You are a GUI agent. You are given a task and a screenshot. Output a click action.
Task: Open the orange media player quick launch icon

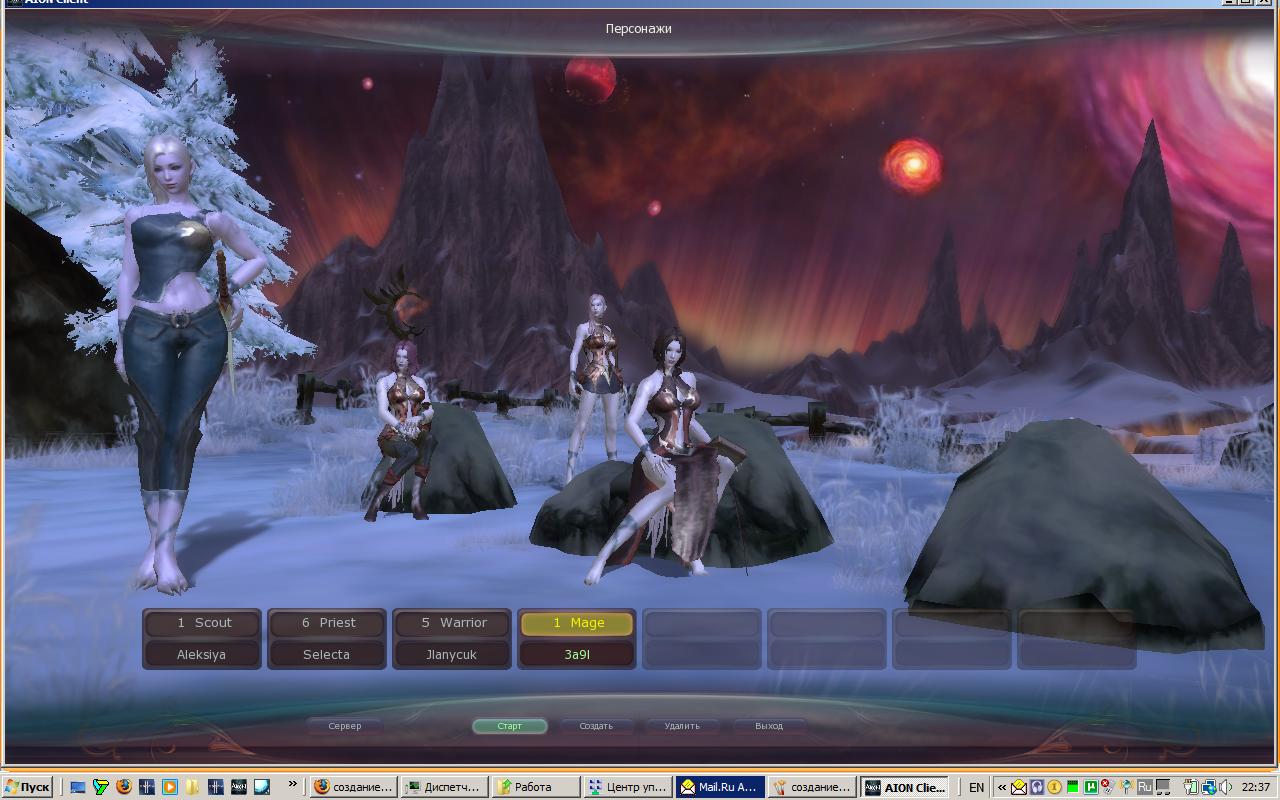point(170,787)
